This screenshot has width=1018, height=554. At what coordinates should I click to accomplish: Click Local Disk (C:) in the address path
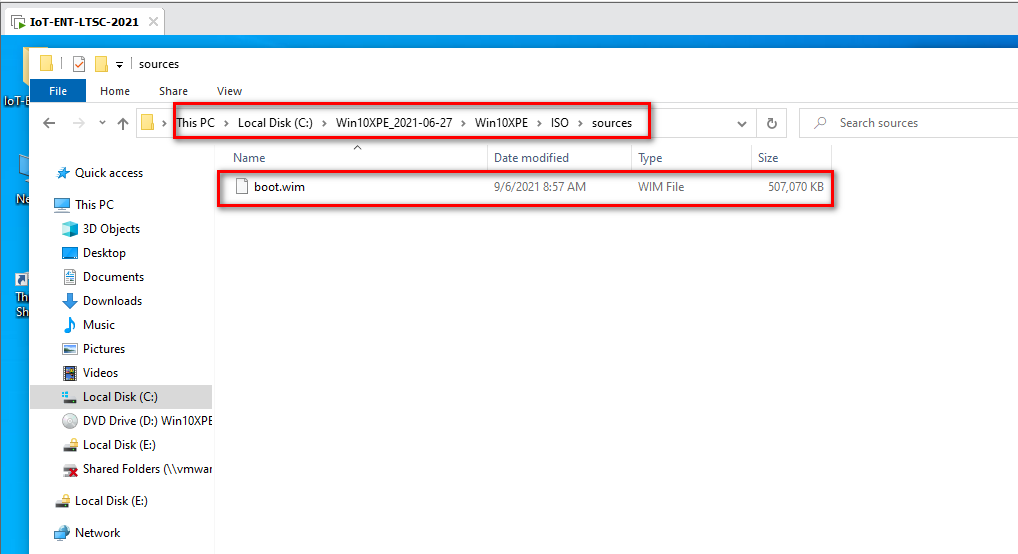[x=275, y=123]
